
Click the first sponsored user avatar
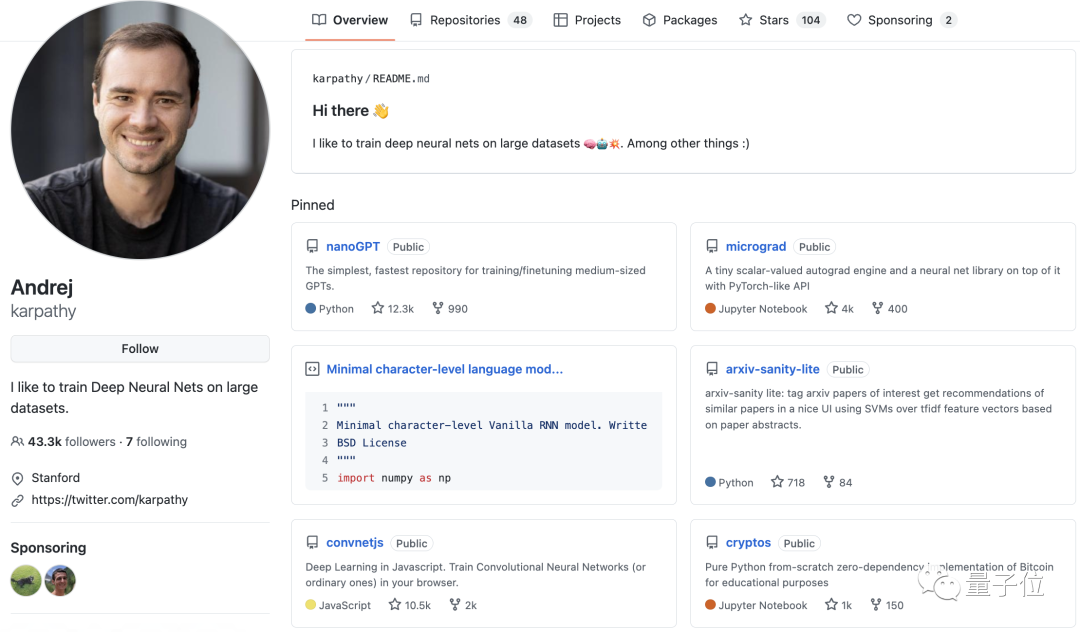[25, 580]
